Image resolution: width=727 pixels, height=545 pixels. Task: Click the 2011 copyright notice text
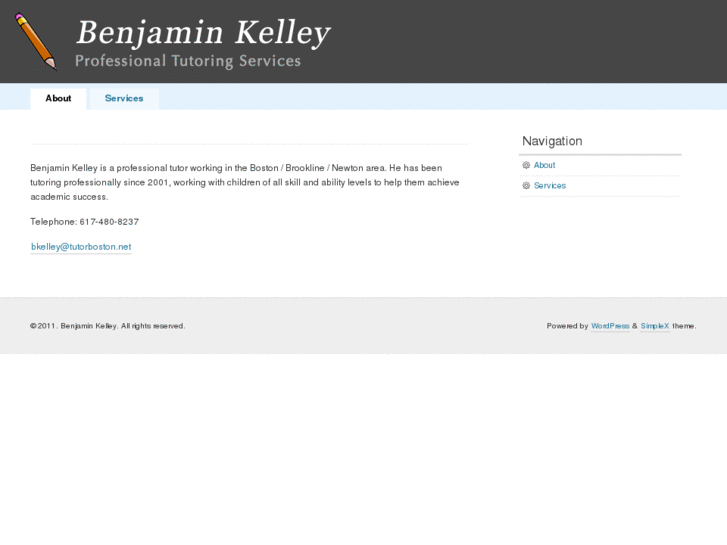(x=107, y=326)
